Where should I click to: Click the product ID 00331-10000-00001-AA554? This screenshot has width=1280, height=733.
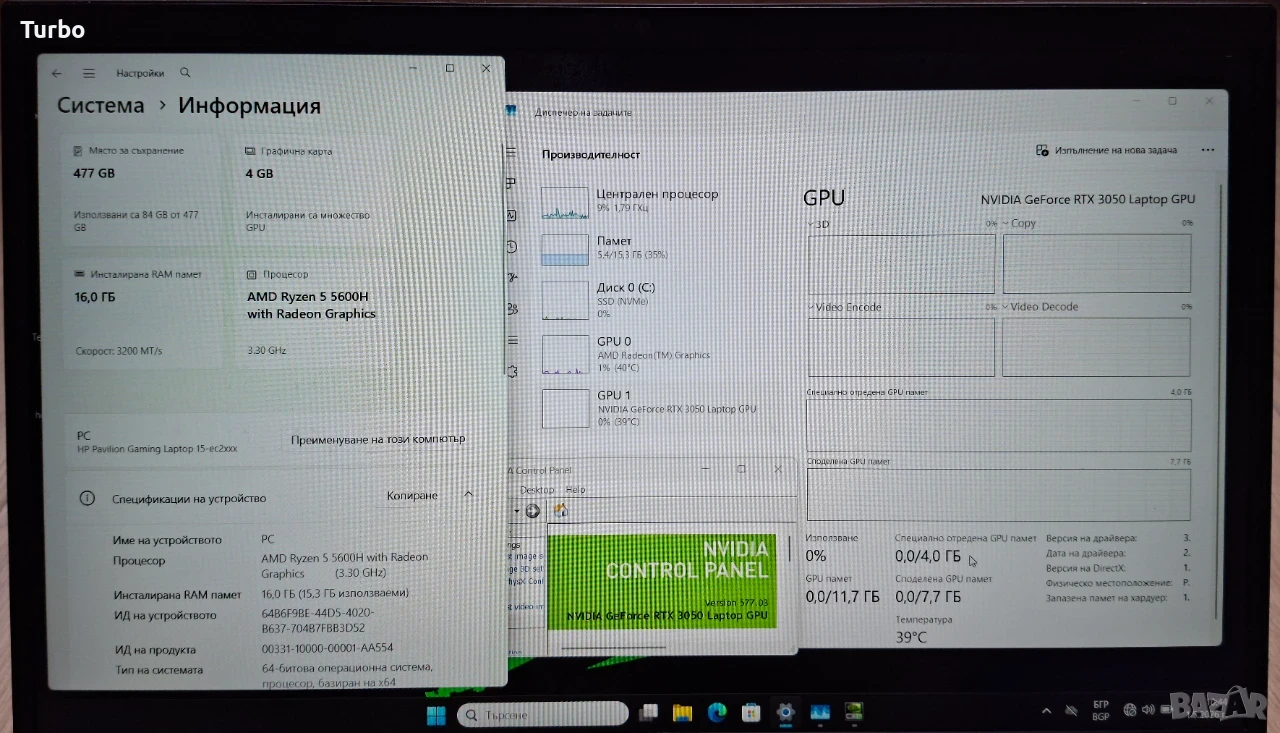pyautogui.click(x=327, y=649)
